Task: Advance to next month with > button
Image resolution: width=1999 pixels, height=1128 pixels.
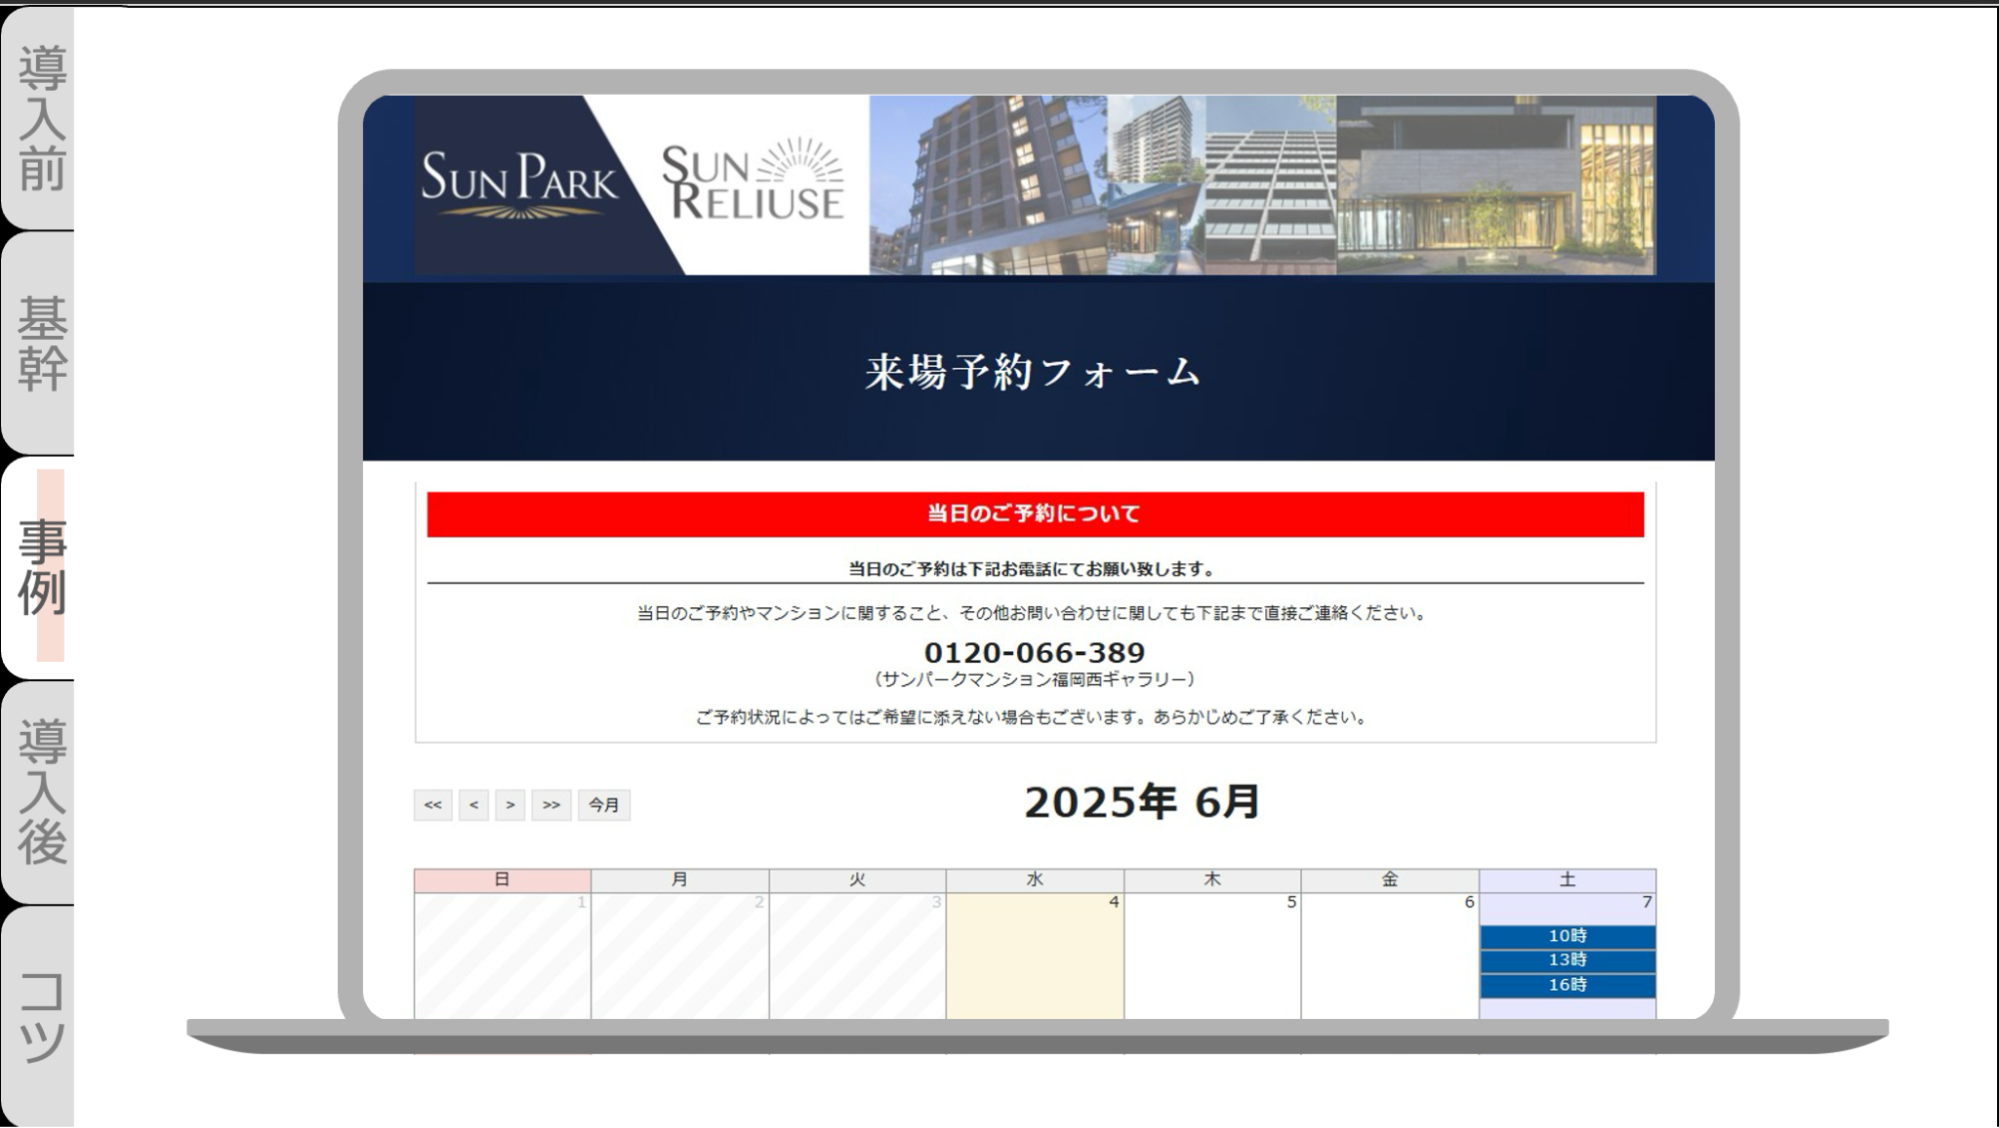Action: [510, 805]
